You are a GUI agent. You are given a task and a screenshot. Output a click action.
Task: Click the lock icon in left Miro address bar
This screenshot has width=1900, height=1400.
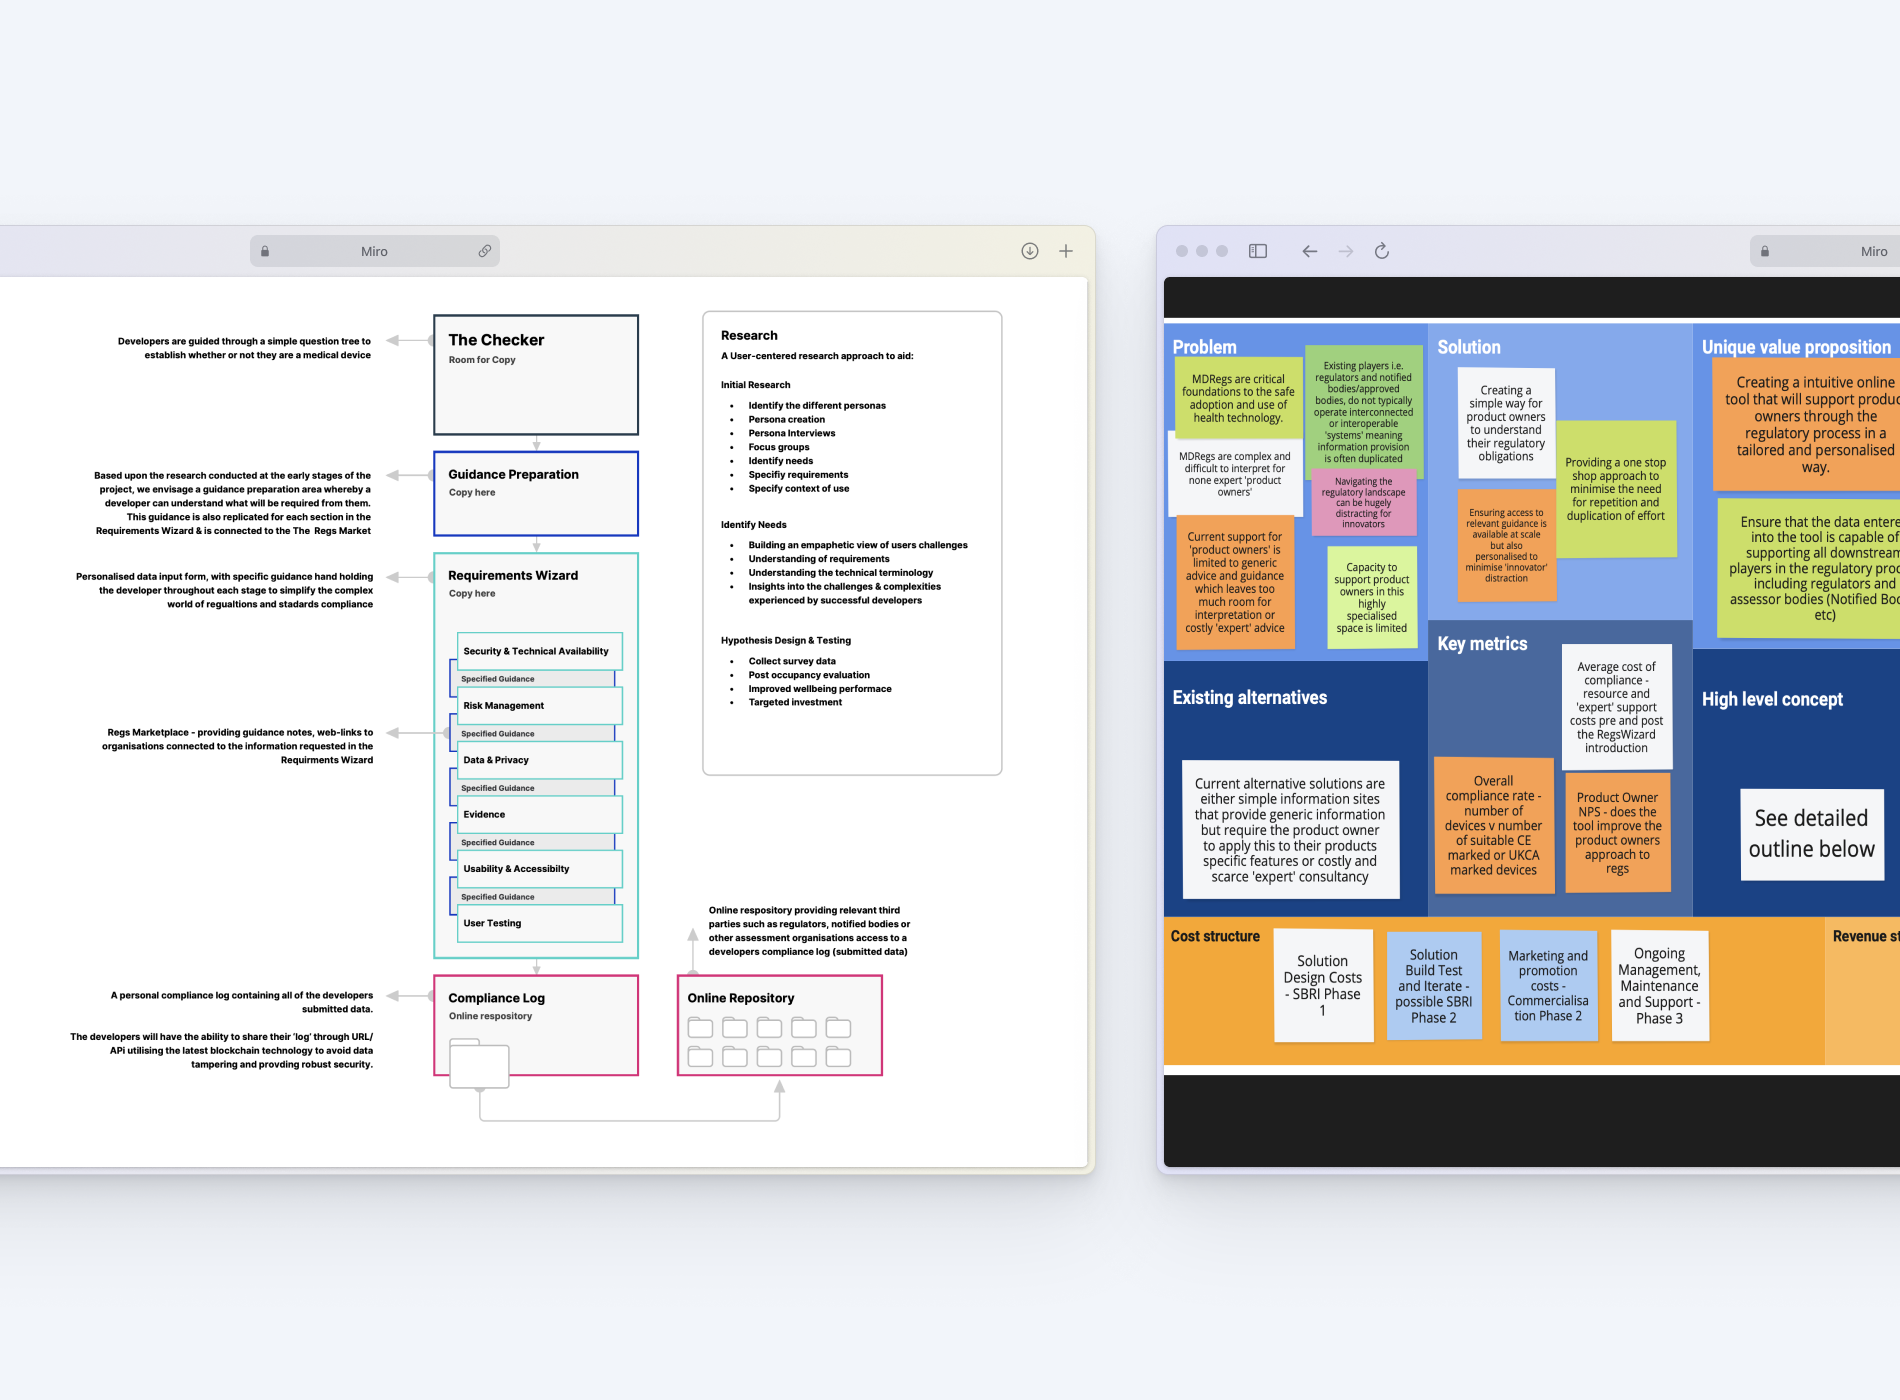tap(265, 252)
